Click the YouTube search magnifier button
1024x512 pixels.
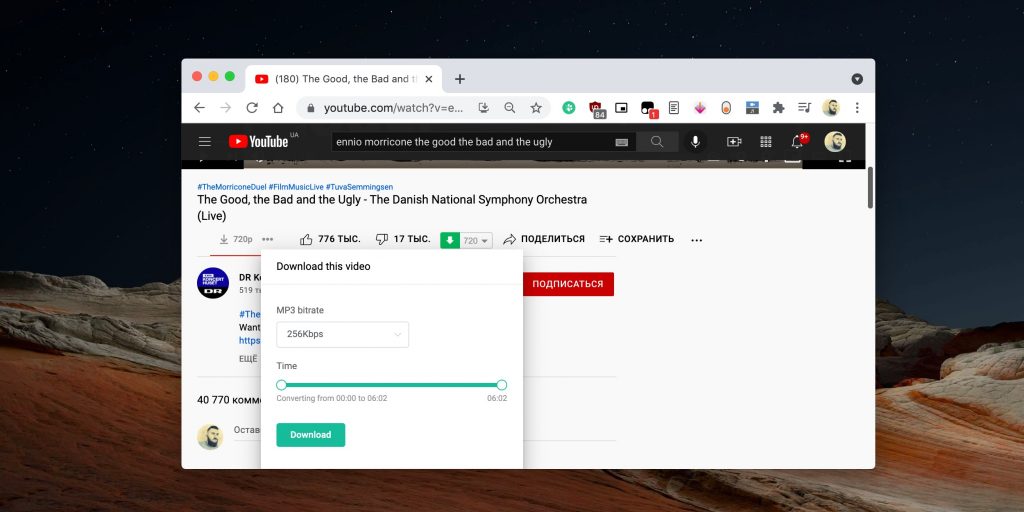(x=657, y=142)
